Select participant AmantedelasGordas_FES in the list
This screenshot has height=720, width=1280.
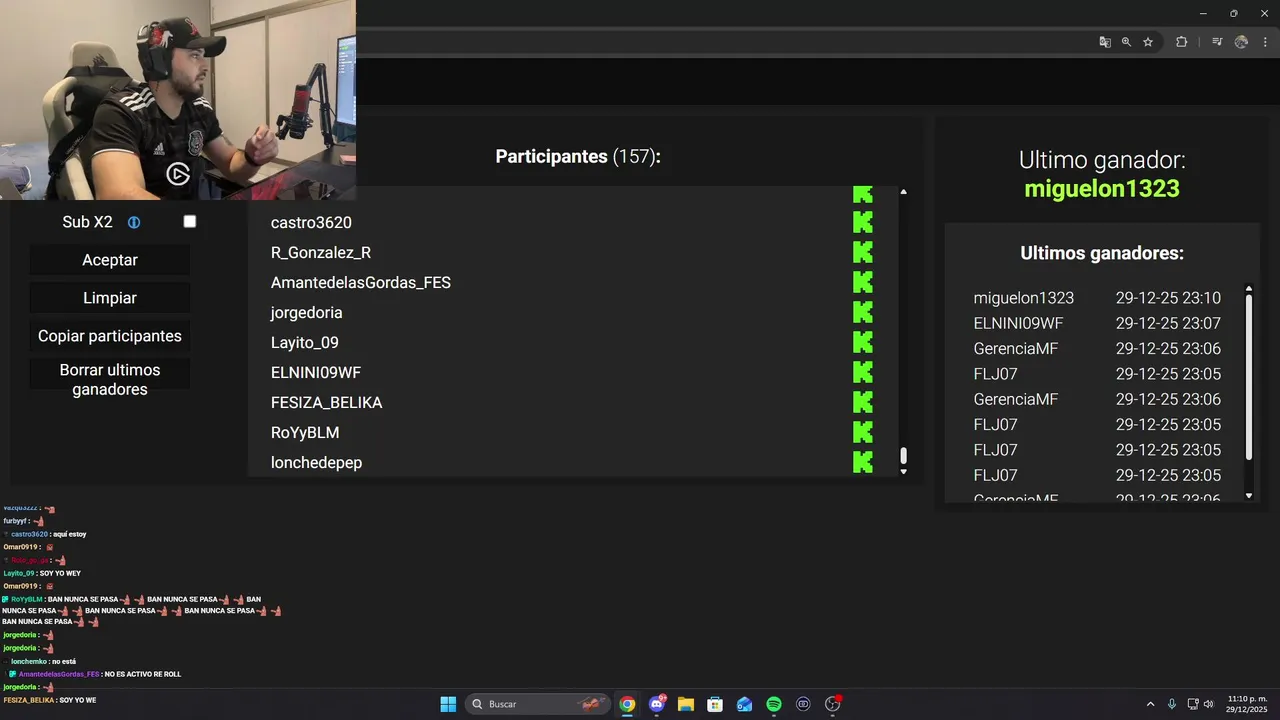click(361, 282)
